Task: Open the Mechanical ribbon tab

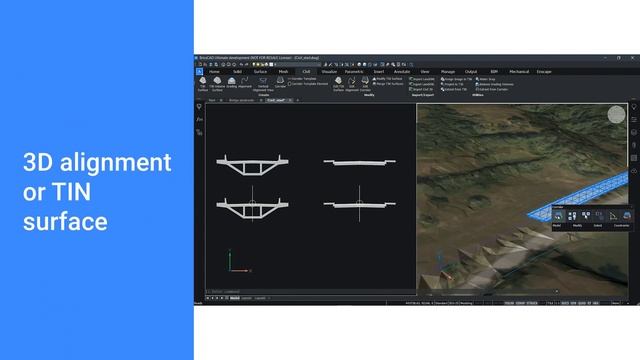Action: (519, 71)
